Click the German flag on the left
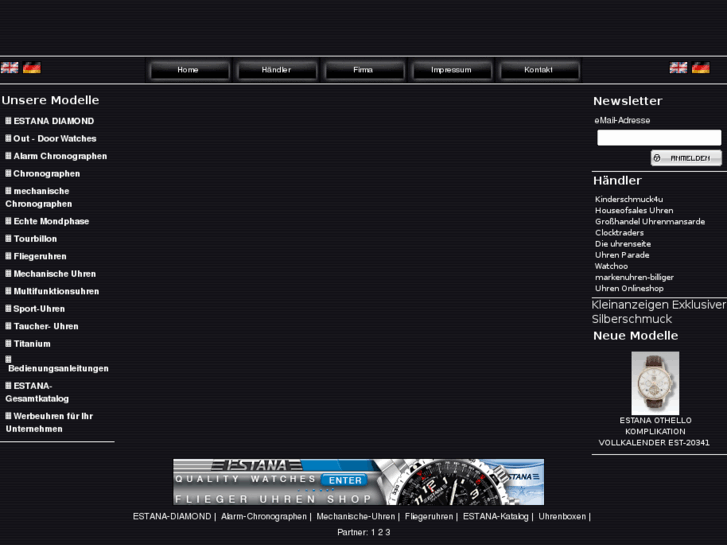Image resolution: width=727 pixels, height=545 pixels. coord(32,68)
